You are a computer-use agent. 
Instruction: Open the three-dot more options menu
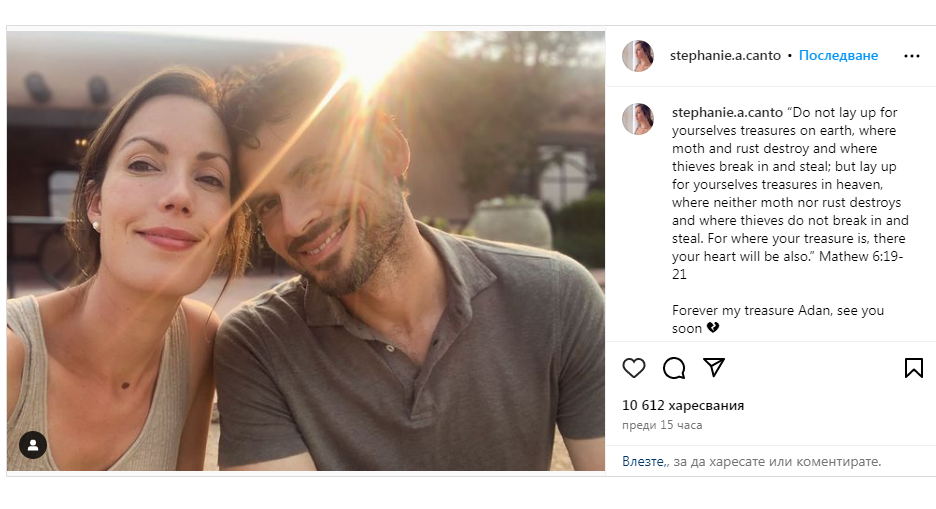tap(911, 56)
